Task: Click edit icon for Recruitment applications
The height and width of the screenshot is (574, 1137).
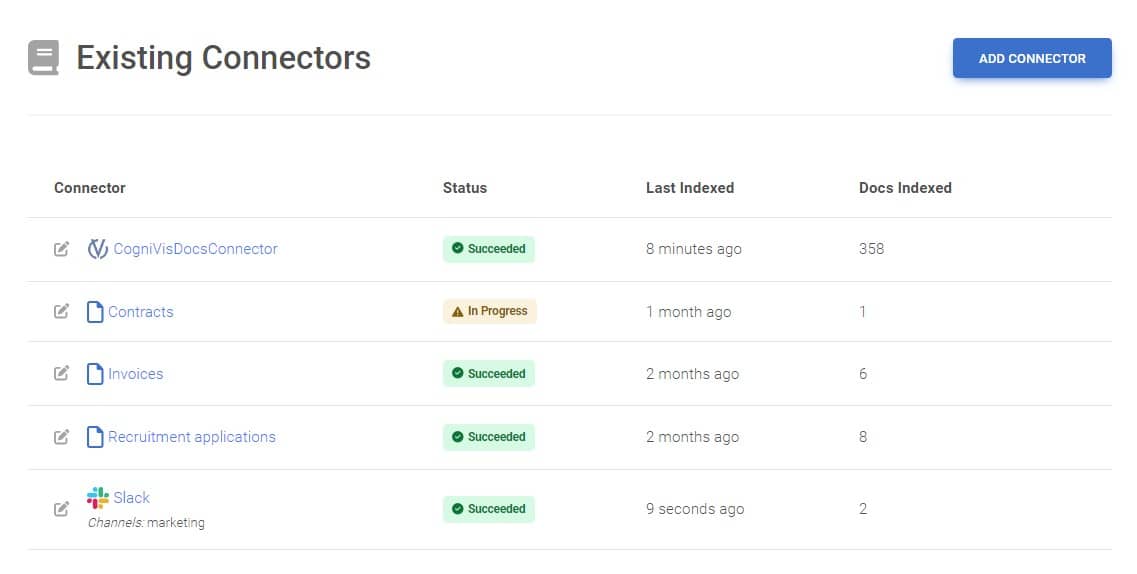Action: click(62, 437)
